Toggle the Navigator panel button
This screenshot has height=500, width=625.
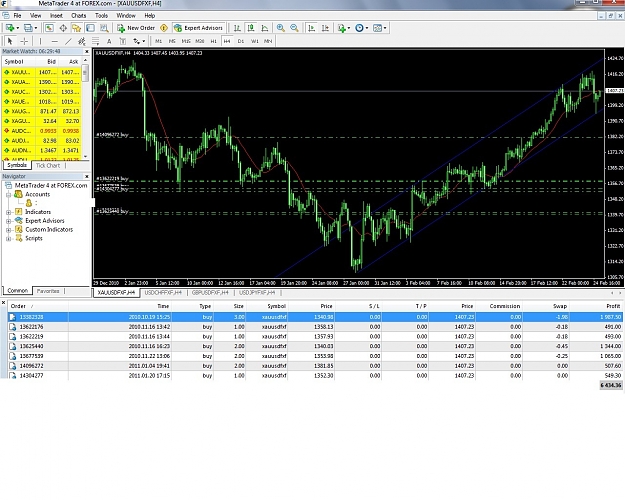coord(77,28)
